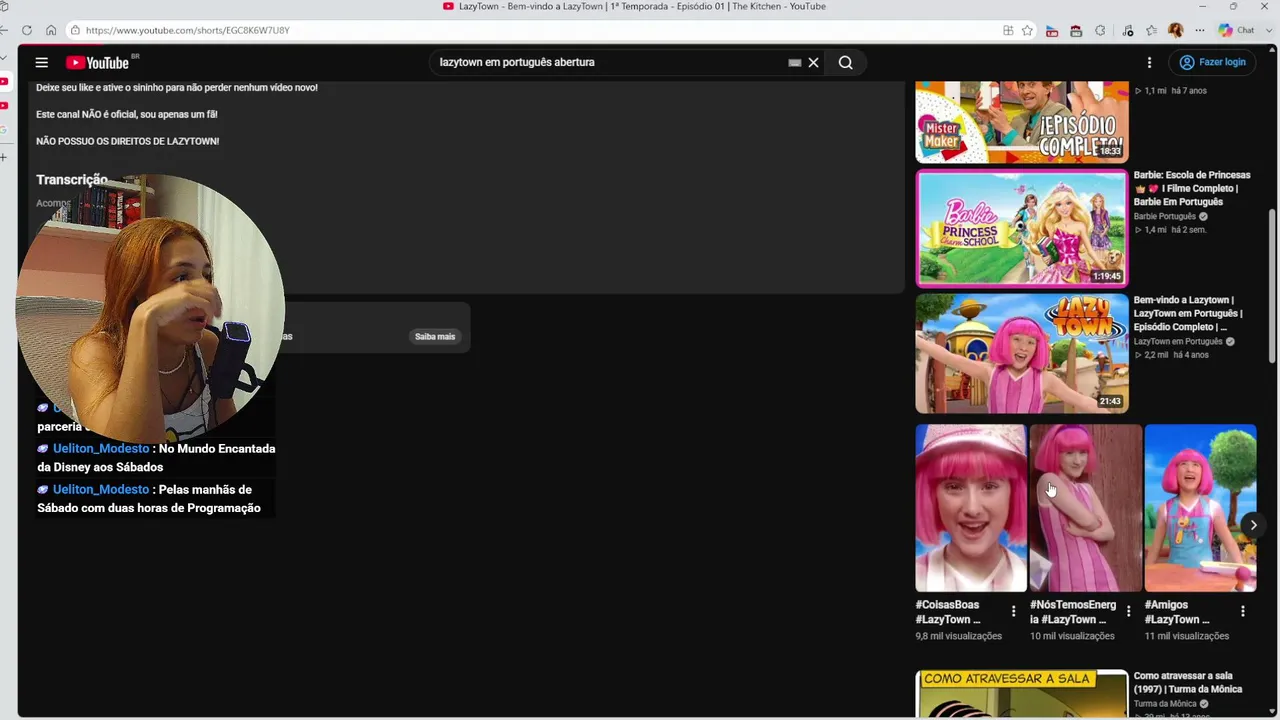Visit the Barbie Português channel

click(x=1165, y=216)
